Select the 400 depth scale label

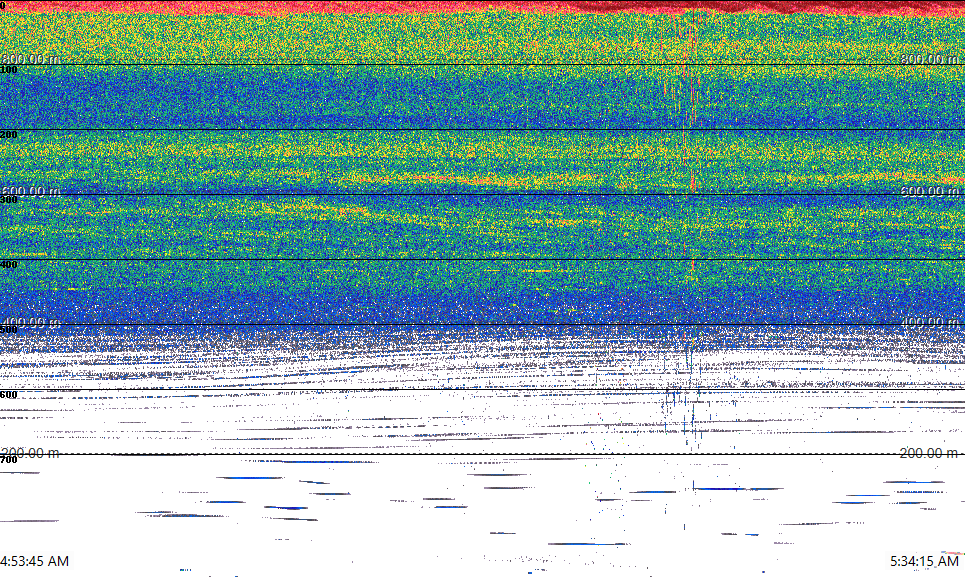click(x=9, y=265)
